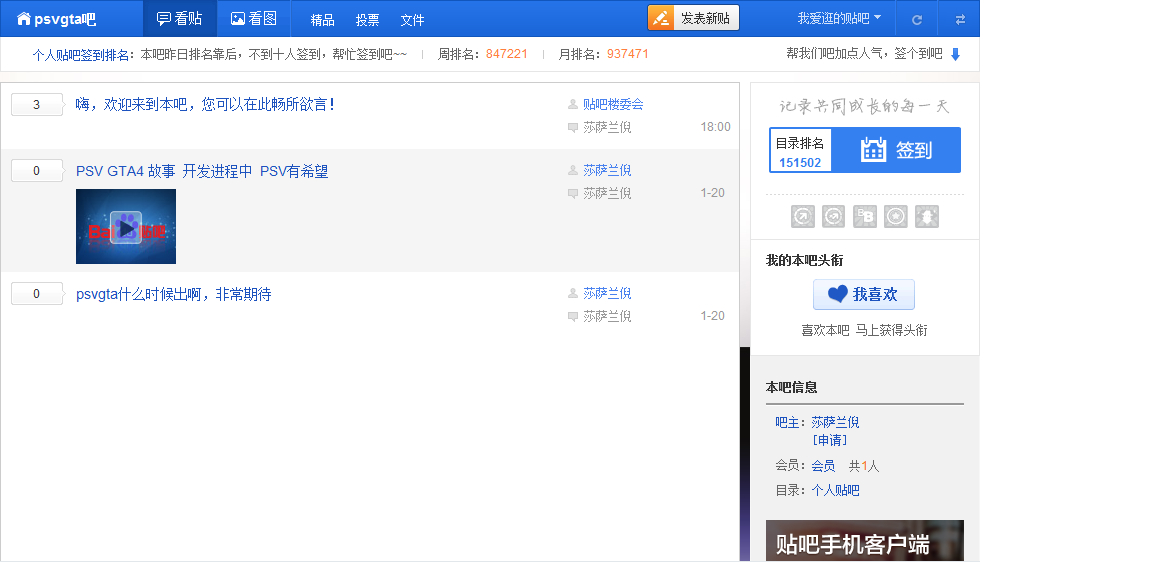Click the BB letter badge icon
This screenshot has height=562, width=1170.
pyautogui.click(x=865, y=216)
